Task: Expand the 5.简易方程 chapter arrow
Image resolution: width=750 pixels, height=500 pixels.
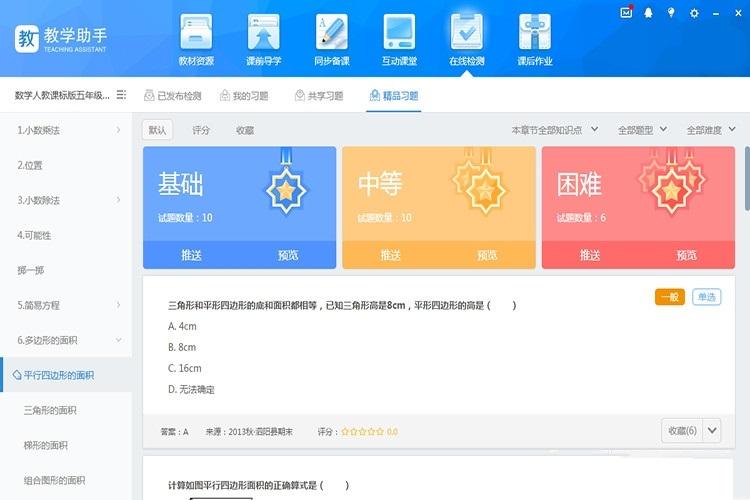Action: point(118,305)
